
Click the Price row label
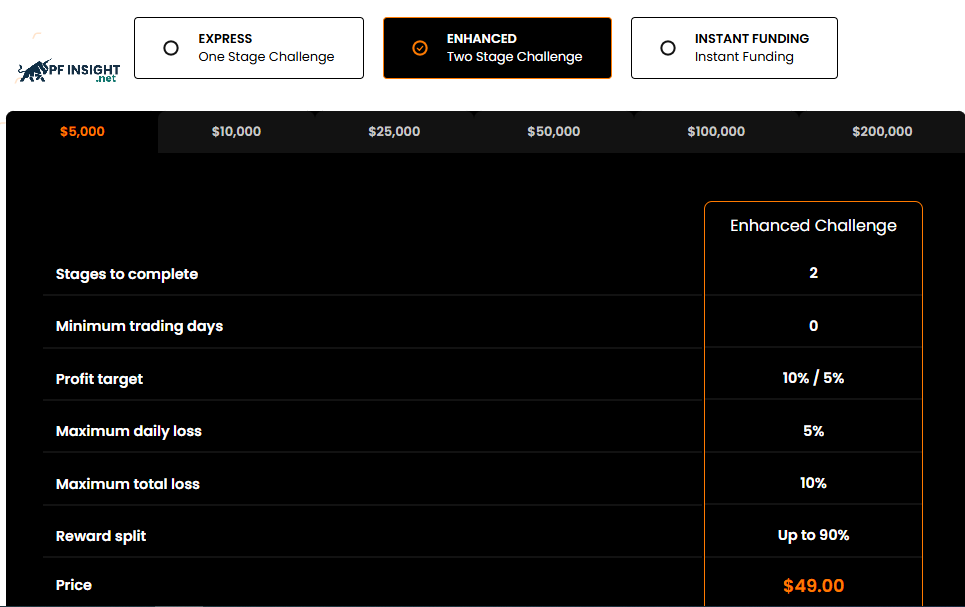[x=74, y=585]
